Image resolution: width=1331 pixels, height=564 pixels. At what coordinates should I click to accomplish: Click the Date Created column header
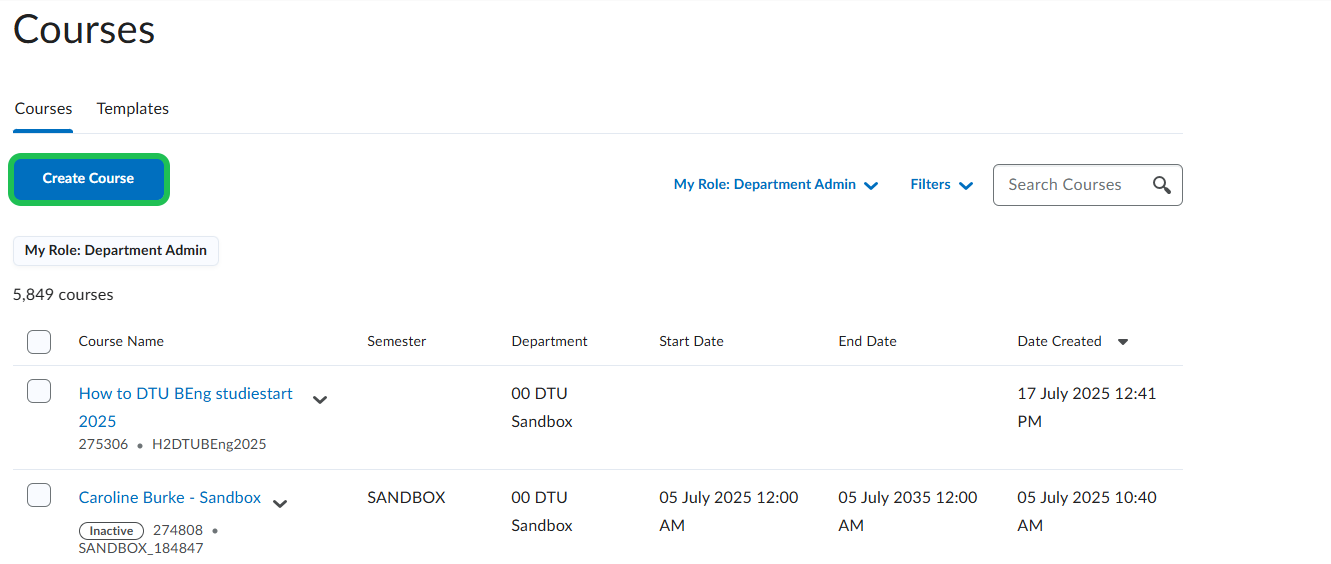coord(1059,342)
